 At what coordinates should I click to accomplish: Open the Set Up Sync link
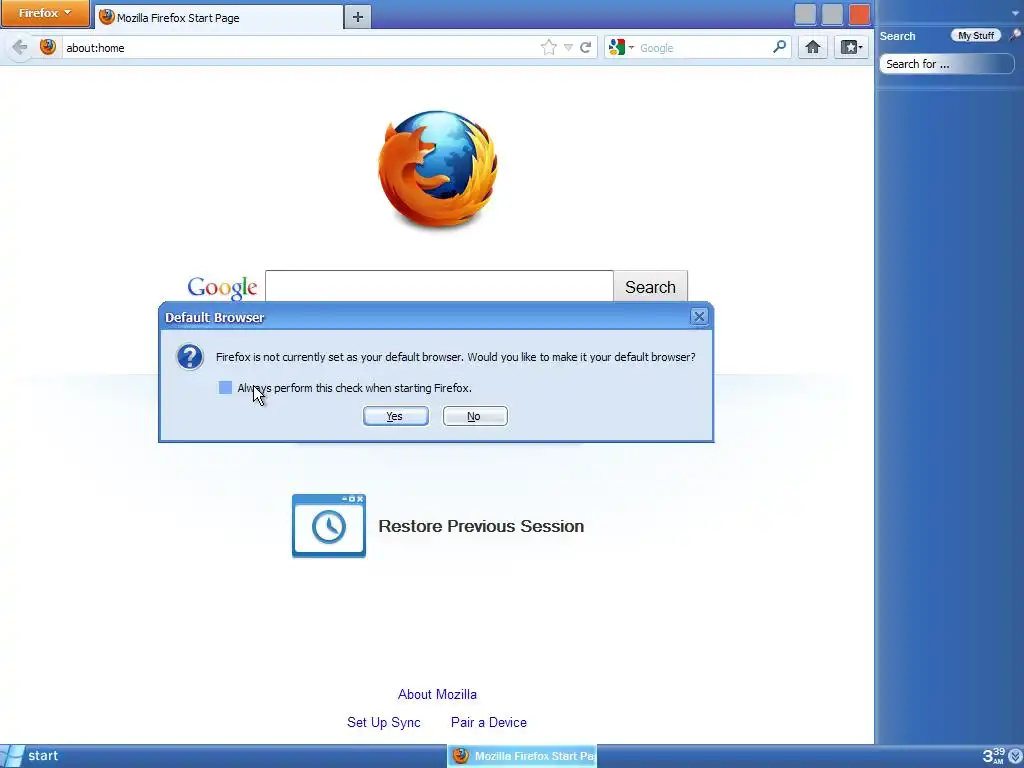383,722
